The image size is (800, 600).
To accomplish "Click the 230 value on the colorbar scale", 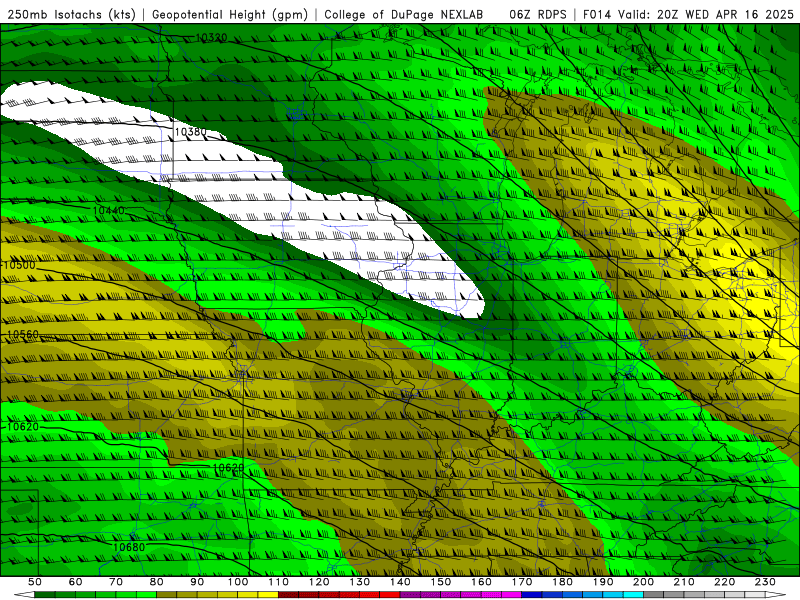I will [765, 582].
